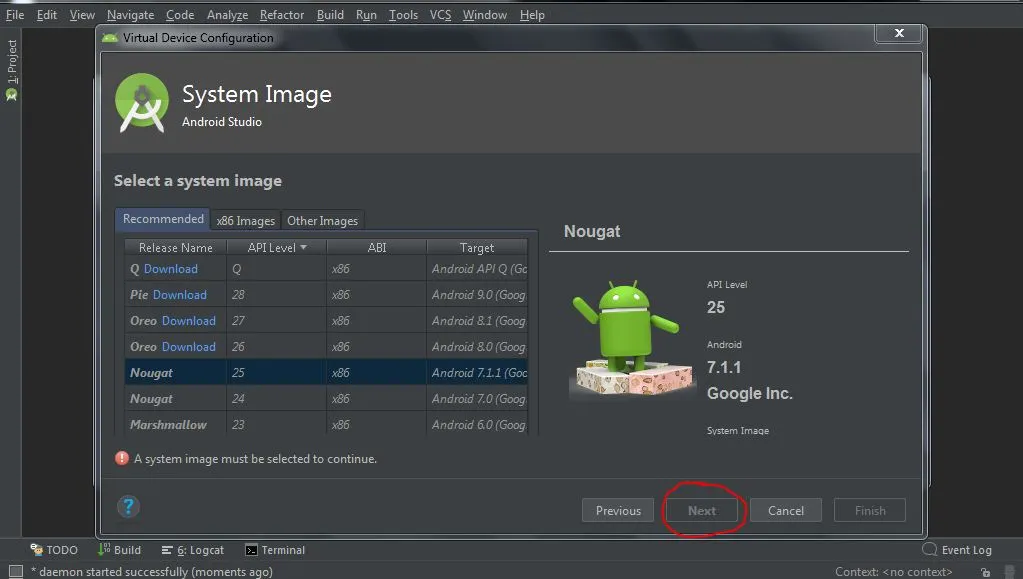Download the Oreo API 27 image

click(x=189, y=321)
